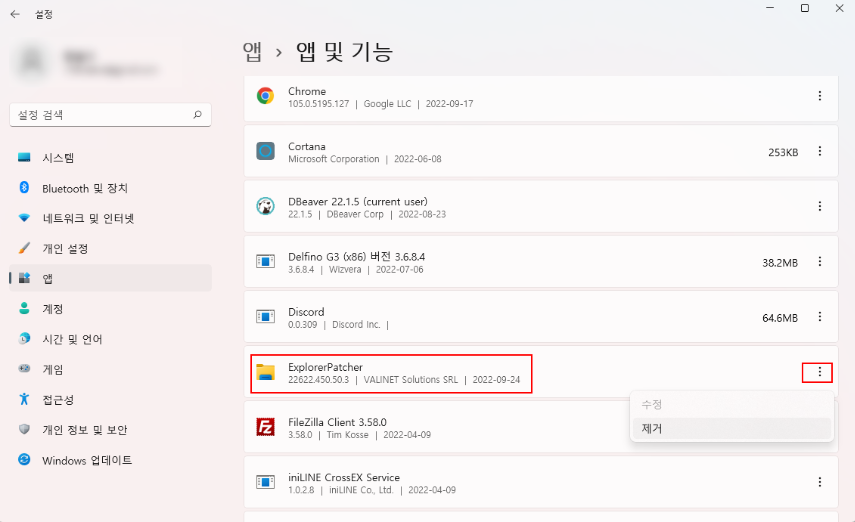Select the Chrome app name text
This screenshot has width=855, height=522.
pos(307,91)
